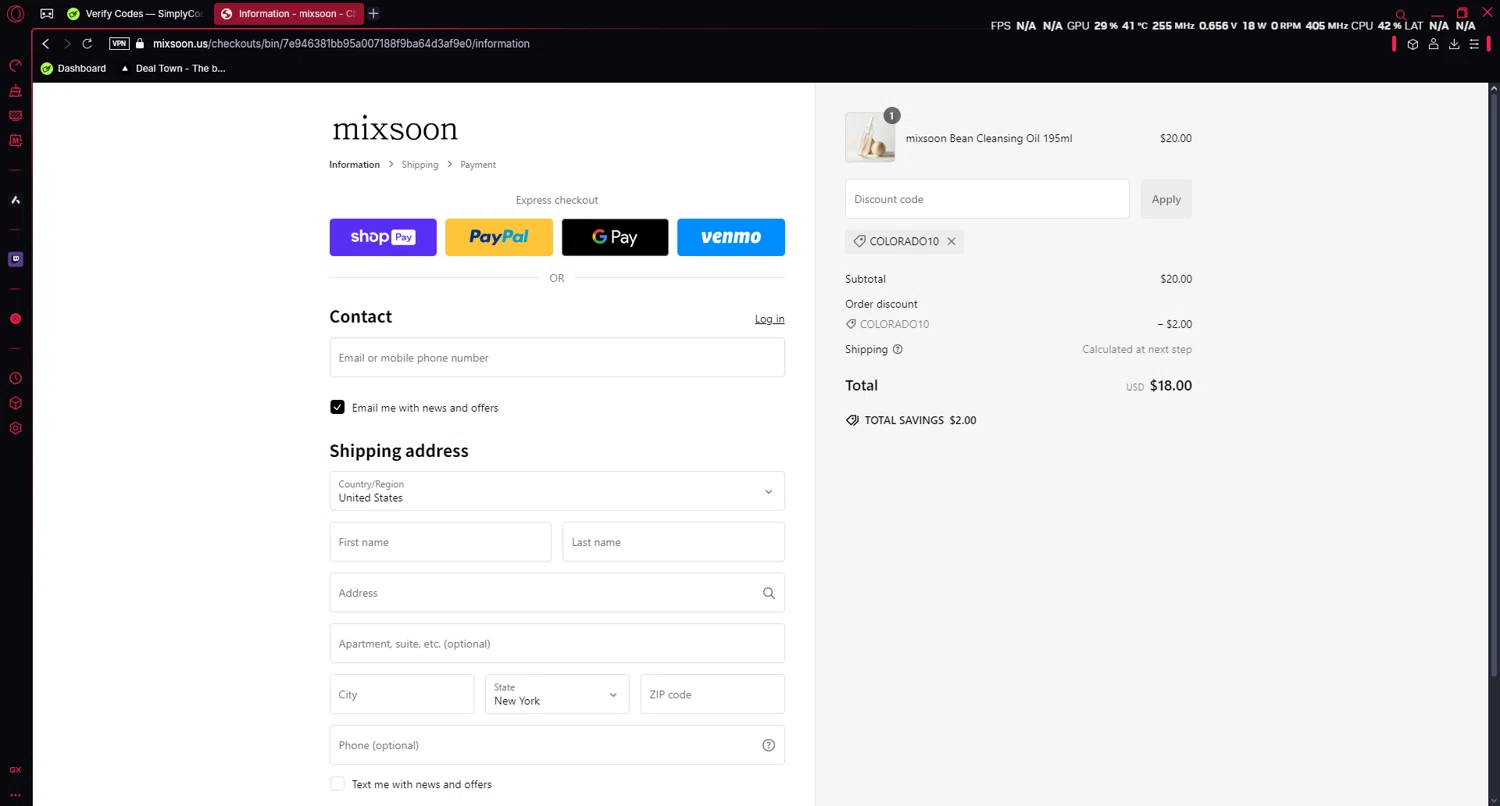Click the Information breadcrumb step
This screenshot has width=1500, height=806.
[x=354, y=165]
